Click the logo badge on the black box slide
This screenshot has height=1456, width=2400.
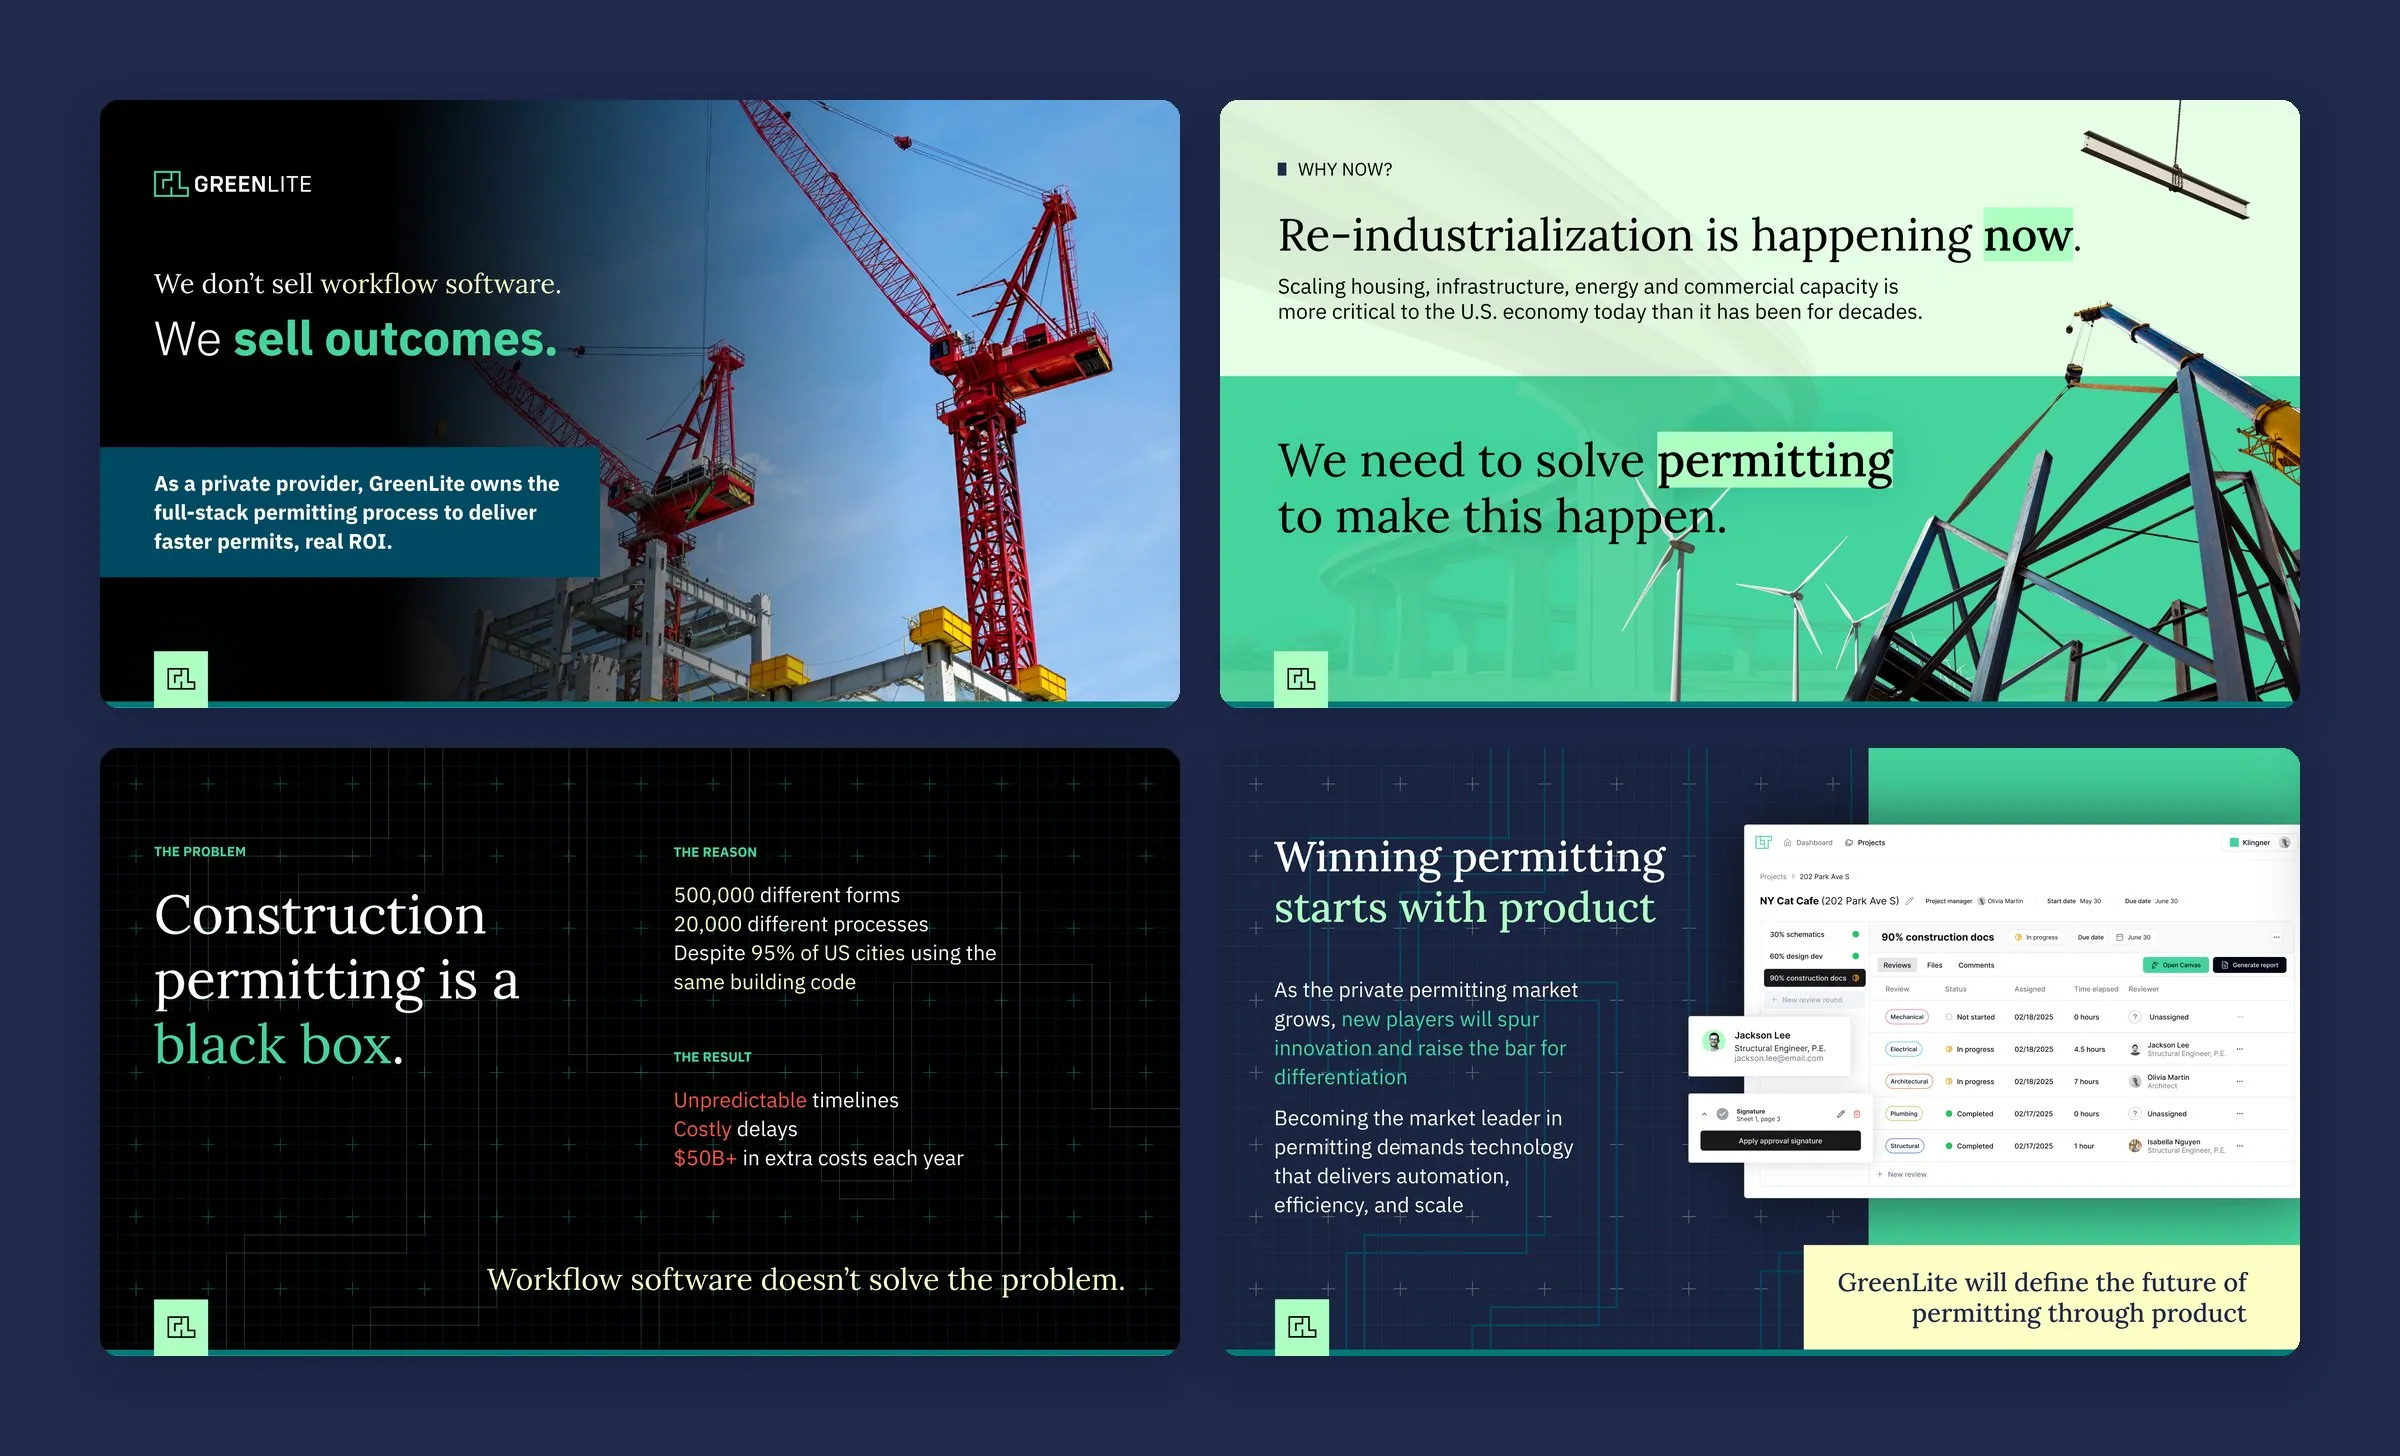pos(181,1327)
